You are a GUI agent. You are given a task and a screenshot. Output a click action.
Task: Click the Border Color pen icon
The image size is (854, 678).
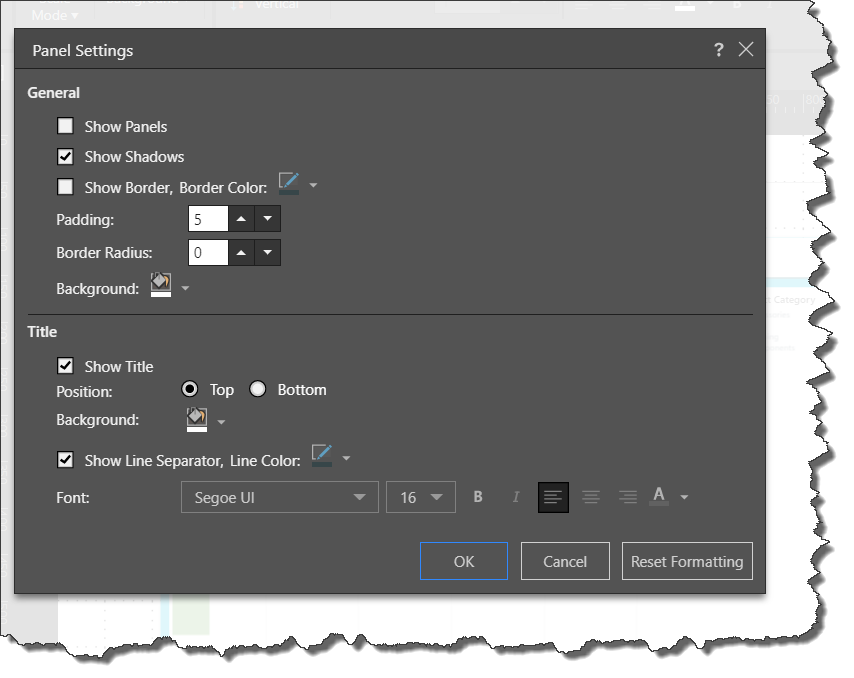pos(289,184)
